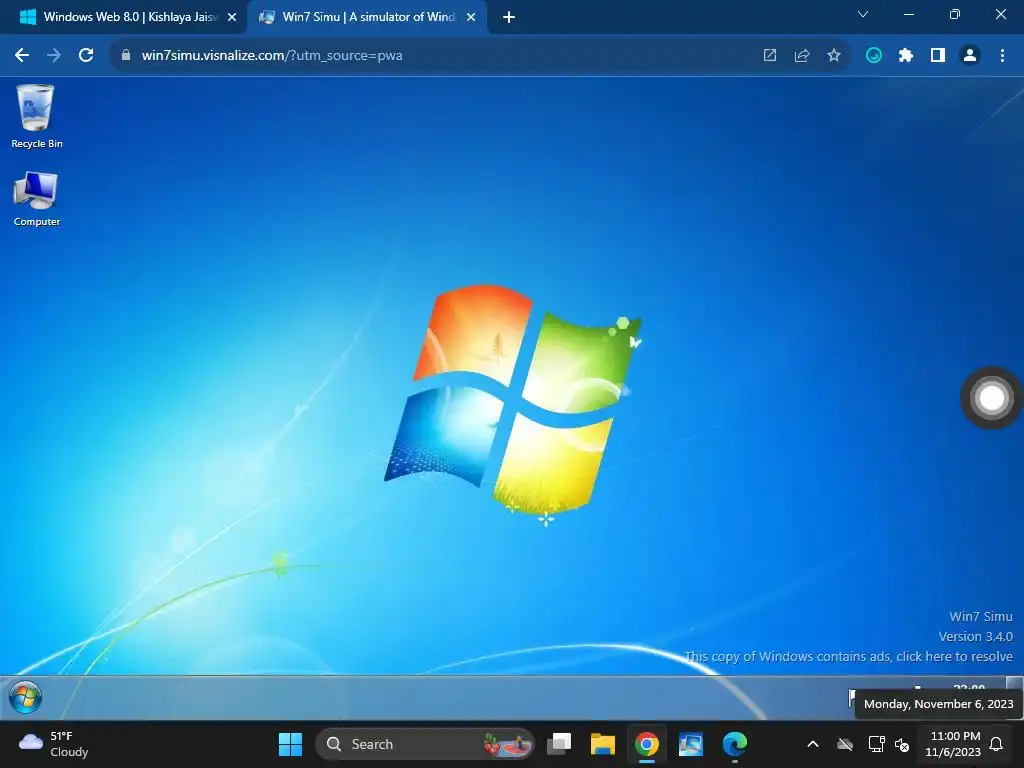Screen dimensions: 1024x768
Task: Open Task View on taskbar
Action: pyautogui.click(x=559, y=744)
